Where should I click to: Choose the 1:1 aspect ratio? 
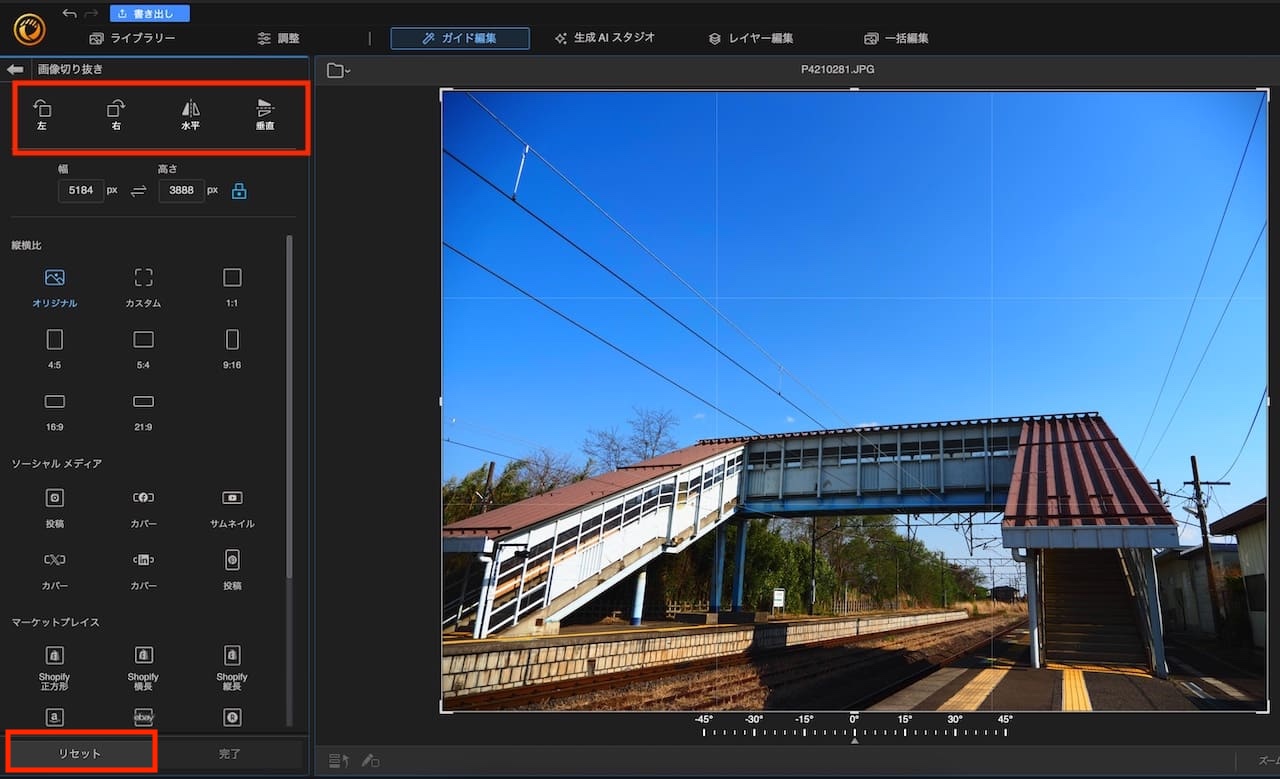(x=232, y=287)
